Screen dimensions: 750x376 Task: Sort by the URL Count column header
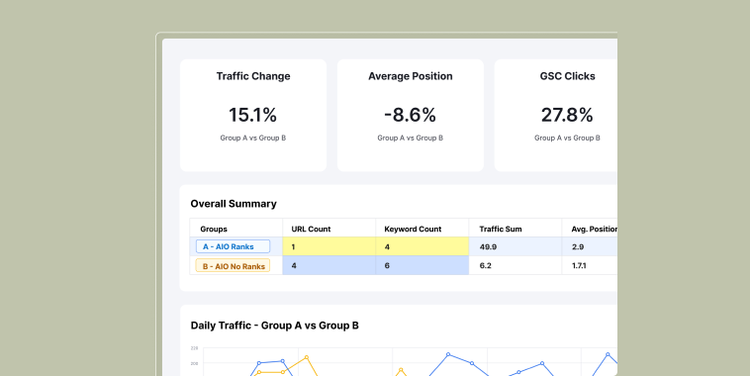tap(311, 229)
